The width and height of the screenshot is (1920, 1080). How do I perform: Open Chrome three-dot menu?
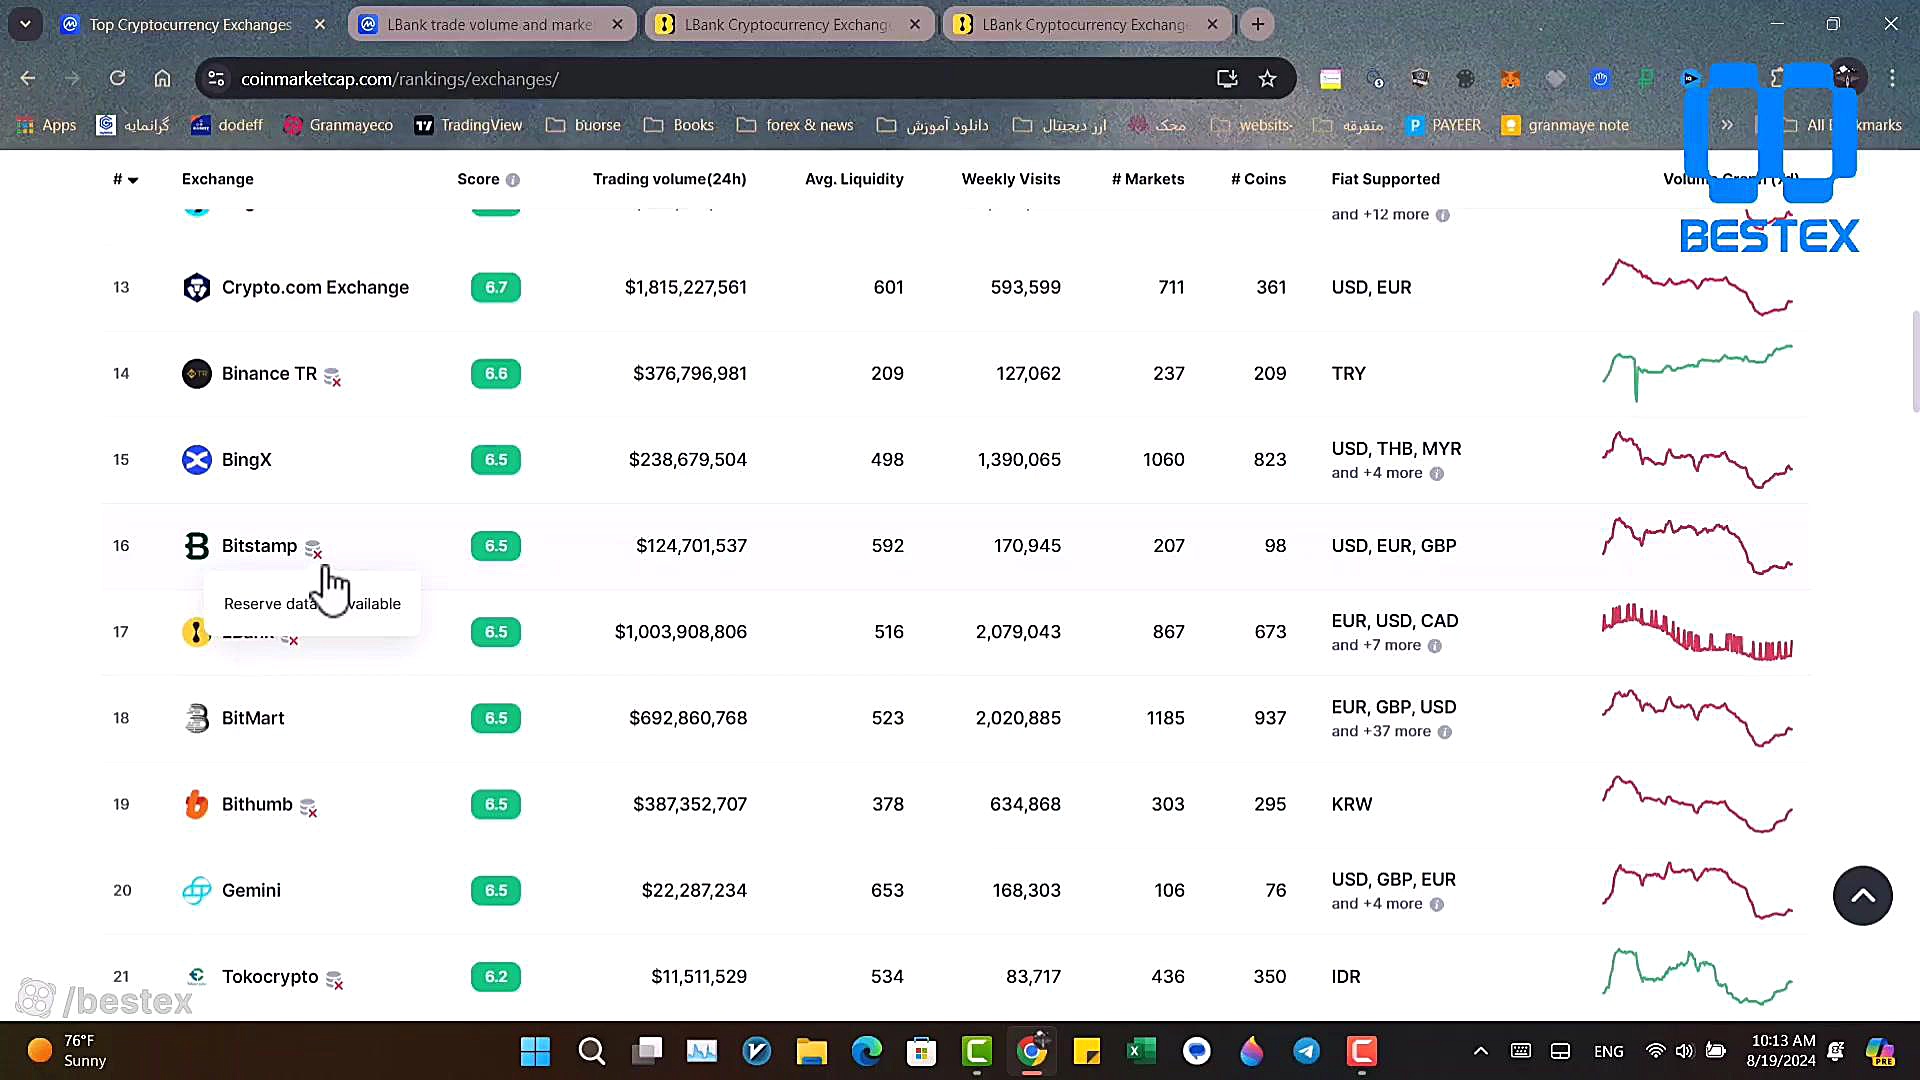click(1892, 79)
